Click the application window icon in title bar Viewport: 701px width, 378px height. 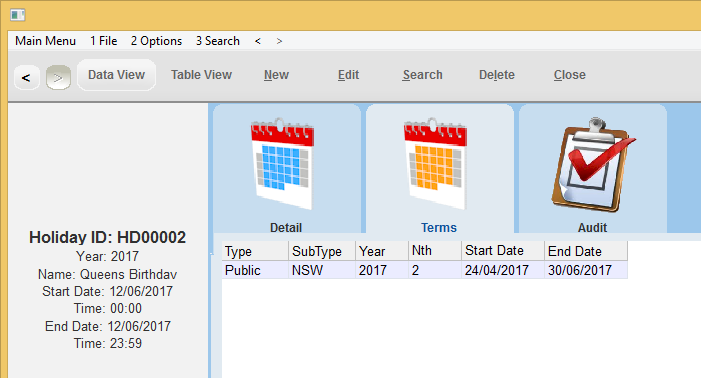tap(18, 15)
